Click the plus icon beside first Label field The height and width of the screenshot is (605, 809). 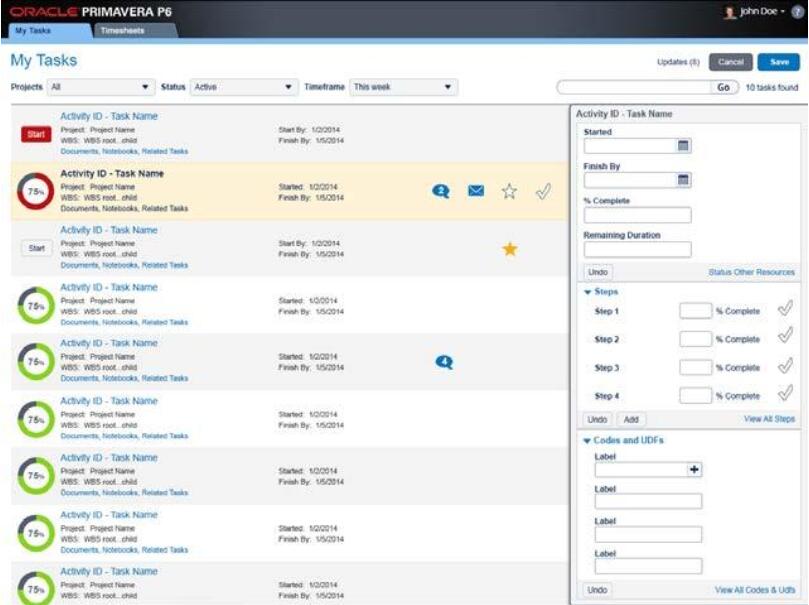point(695,469)
